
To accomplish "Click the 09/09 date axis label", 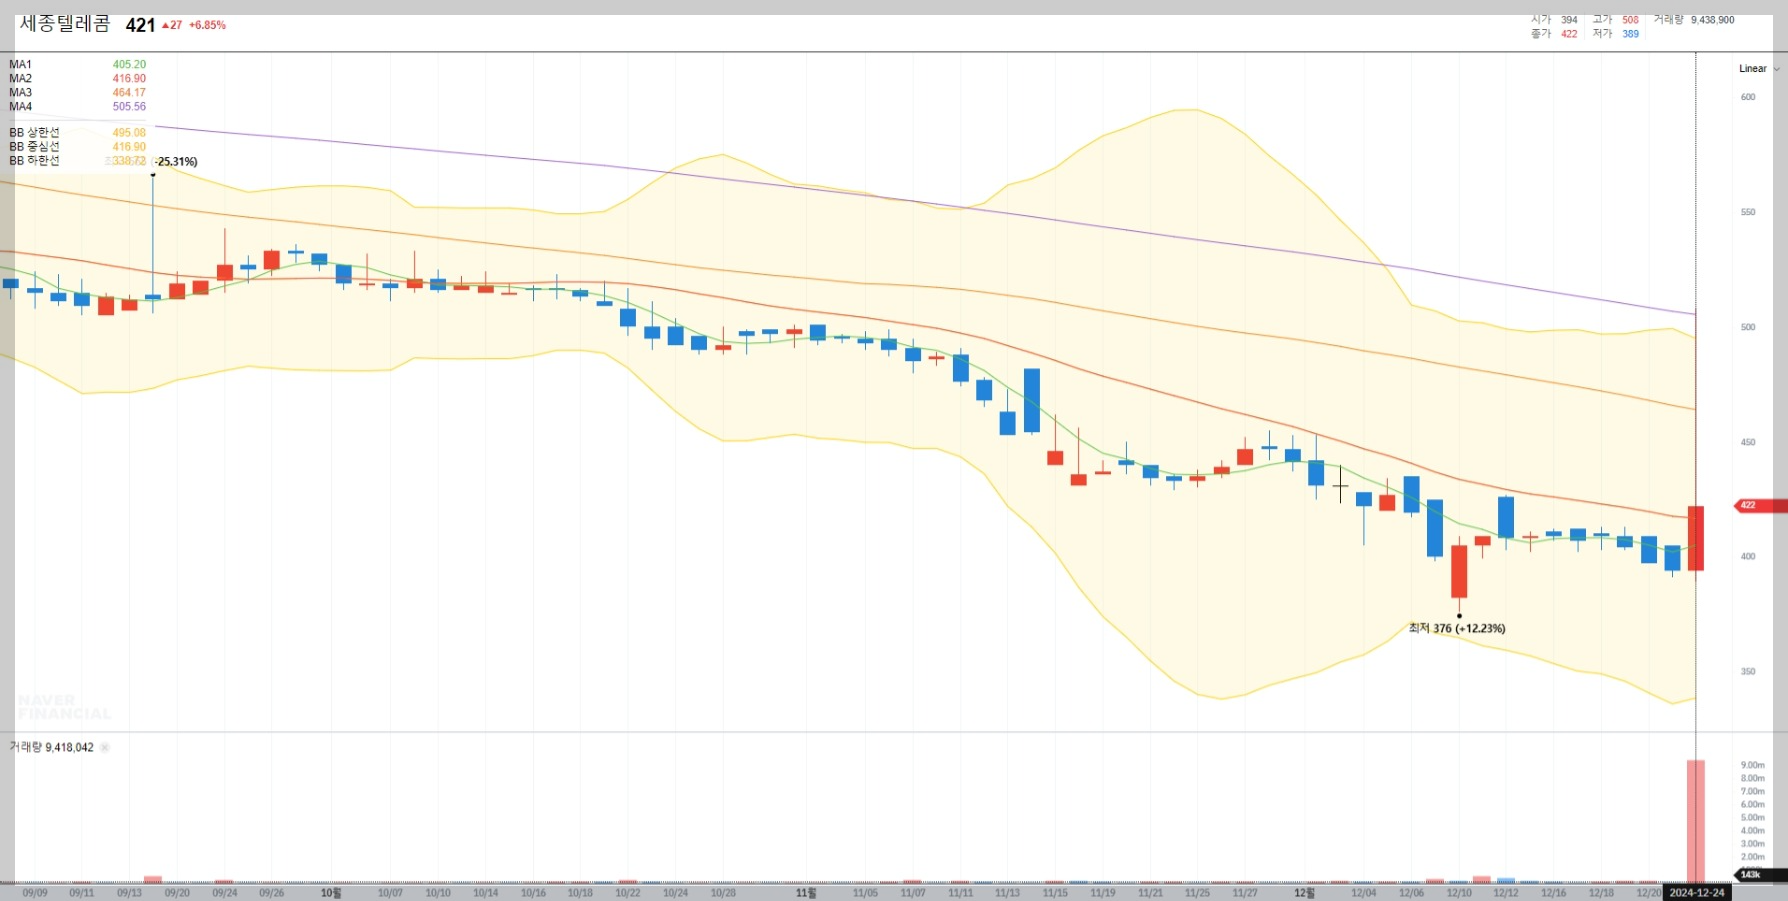I will point(34,893).
